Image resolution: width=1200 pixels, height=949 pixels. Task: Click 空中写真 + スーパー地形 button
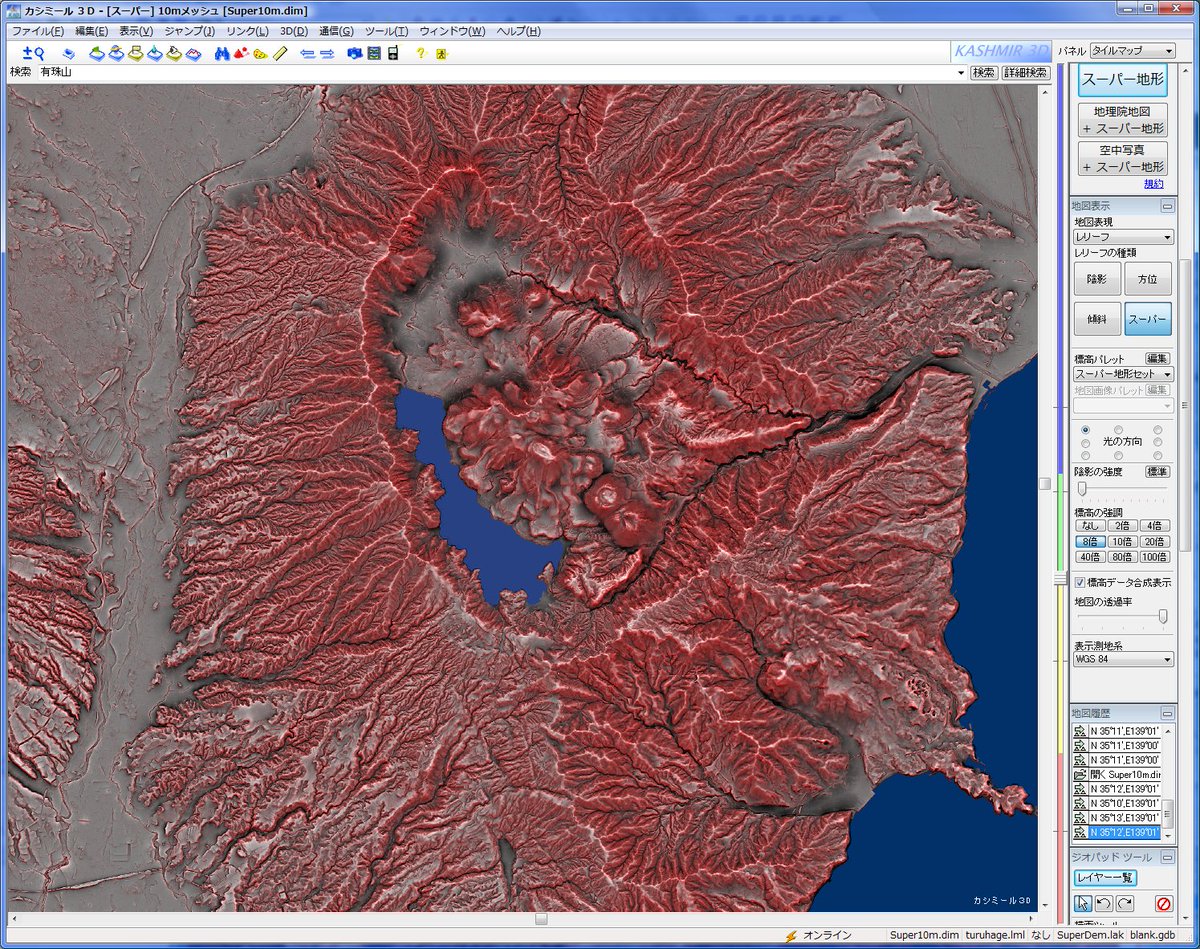1122,158
